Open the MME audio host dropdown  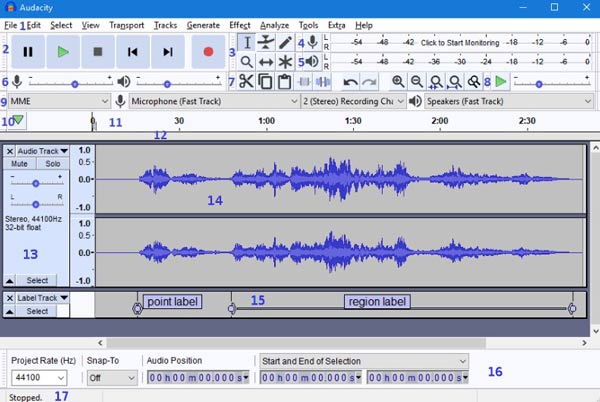(58, 101)
